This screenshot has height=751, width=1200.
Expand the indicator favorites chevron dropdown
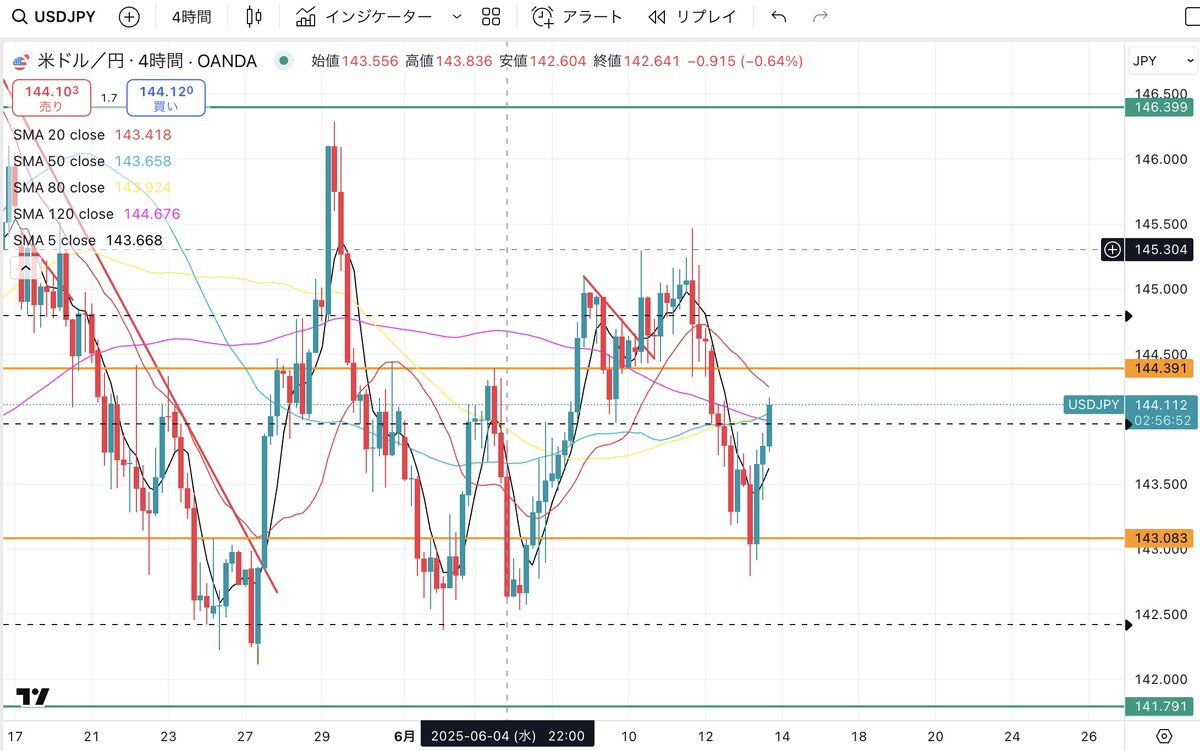[x=457, y=17]
